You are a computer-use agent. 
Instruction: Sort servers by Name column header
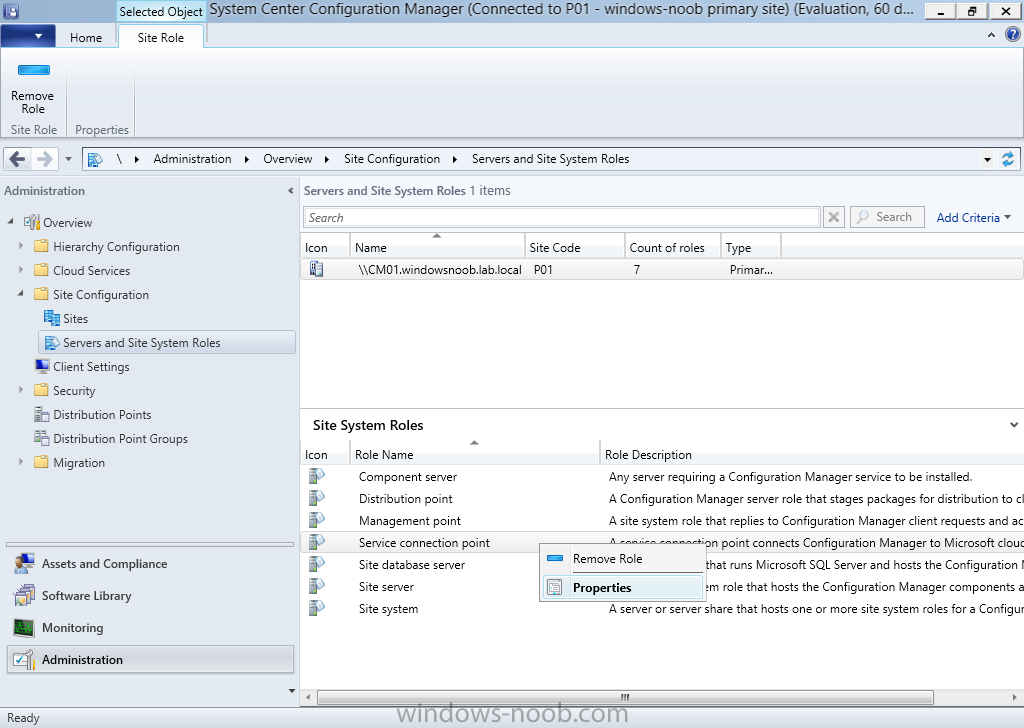point(437,247)
